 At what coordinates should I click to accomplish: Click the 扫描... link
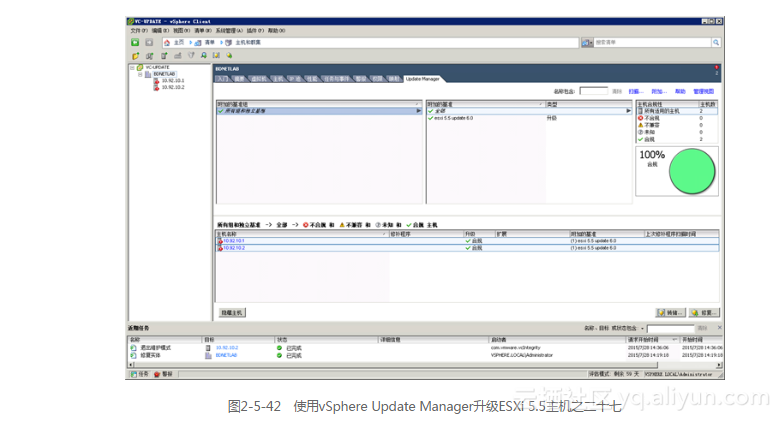tap(636, 92)
